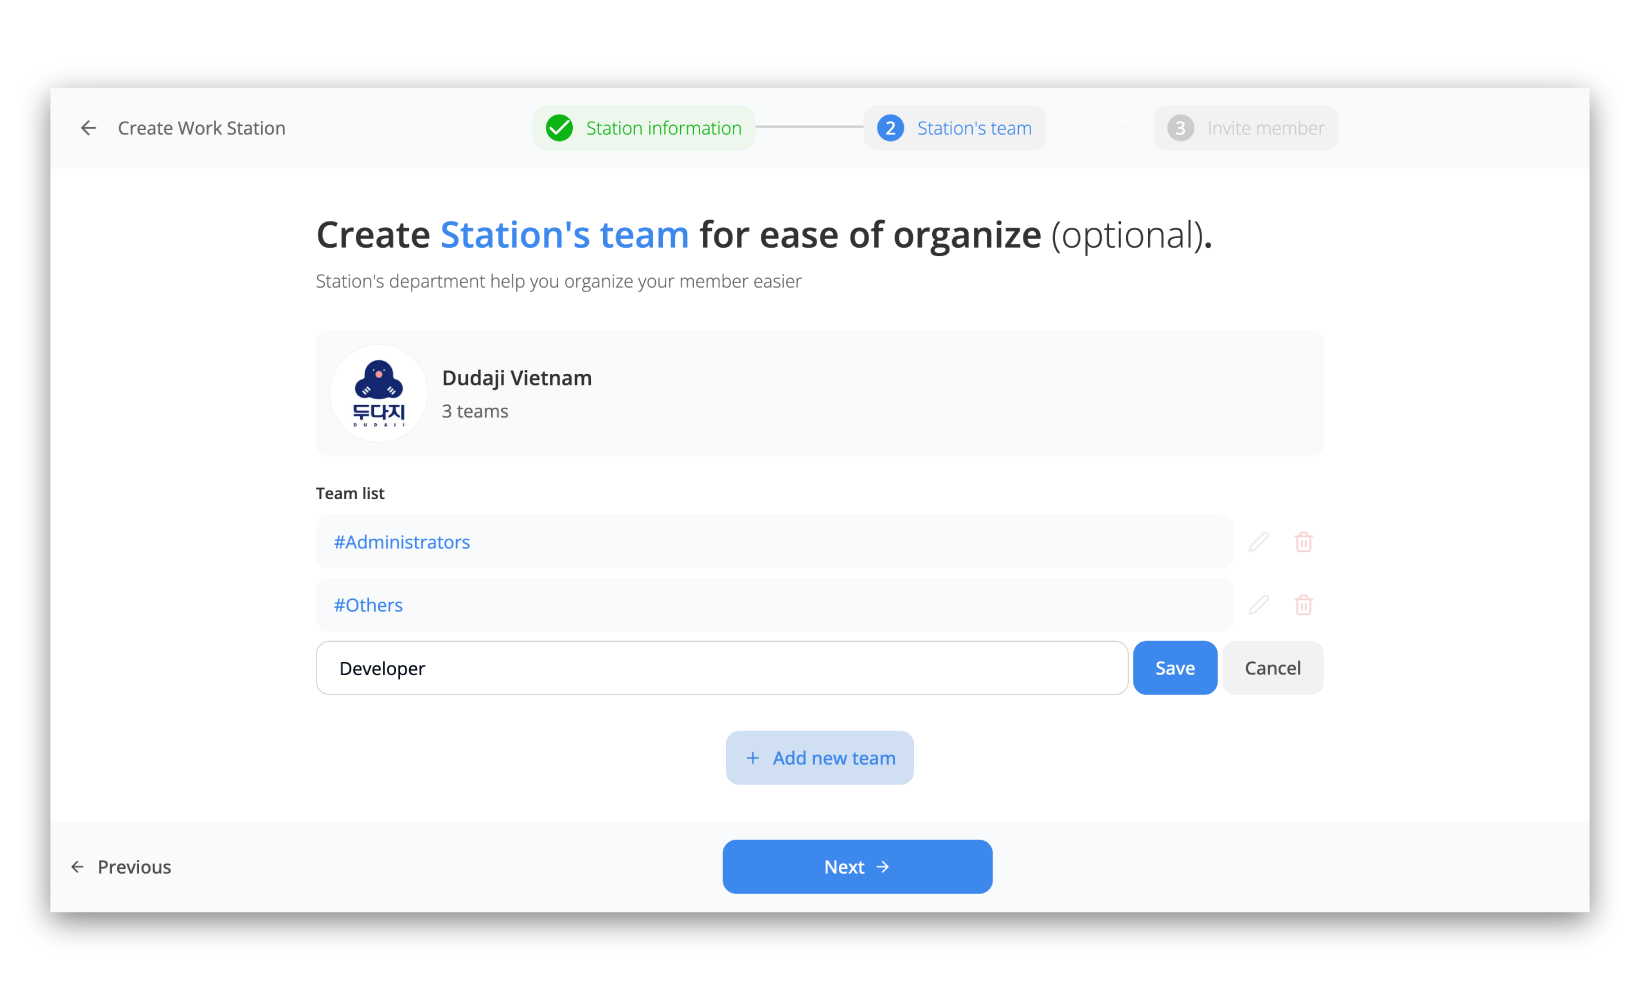Click the step 2 number circle

[890, 128]
